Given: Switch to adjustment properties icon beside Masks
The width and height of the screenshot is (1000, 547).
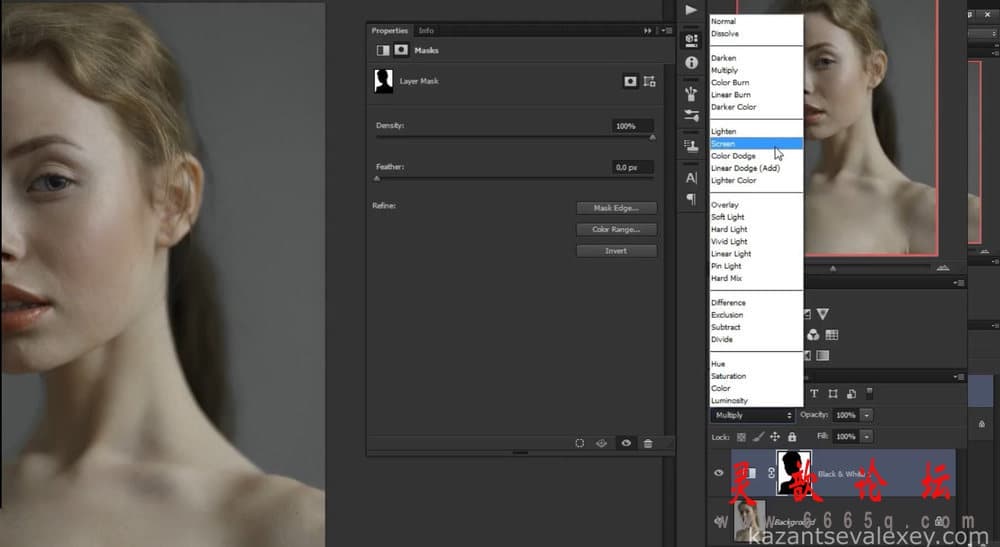Looking at the screenshot, I should pyautogui.click(x=383, y=50).
